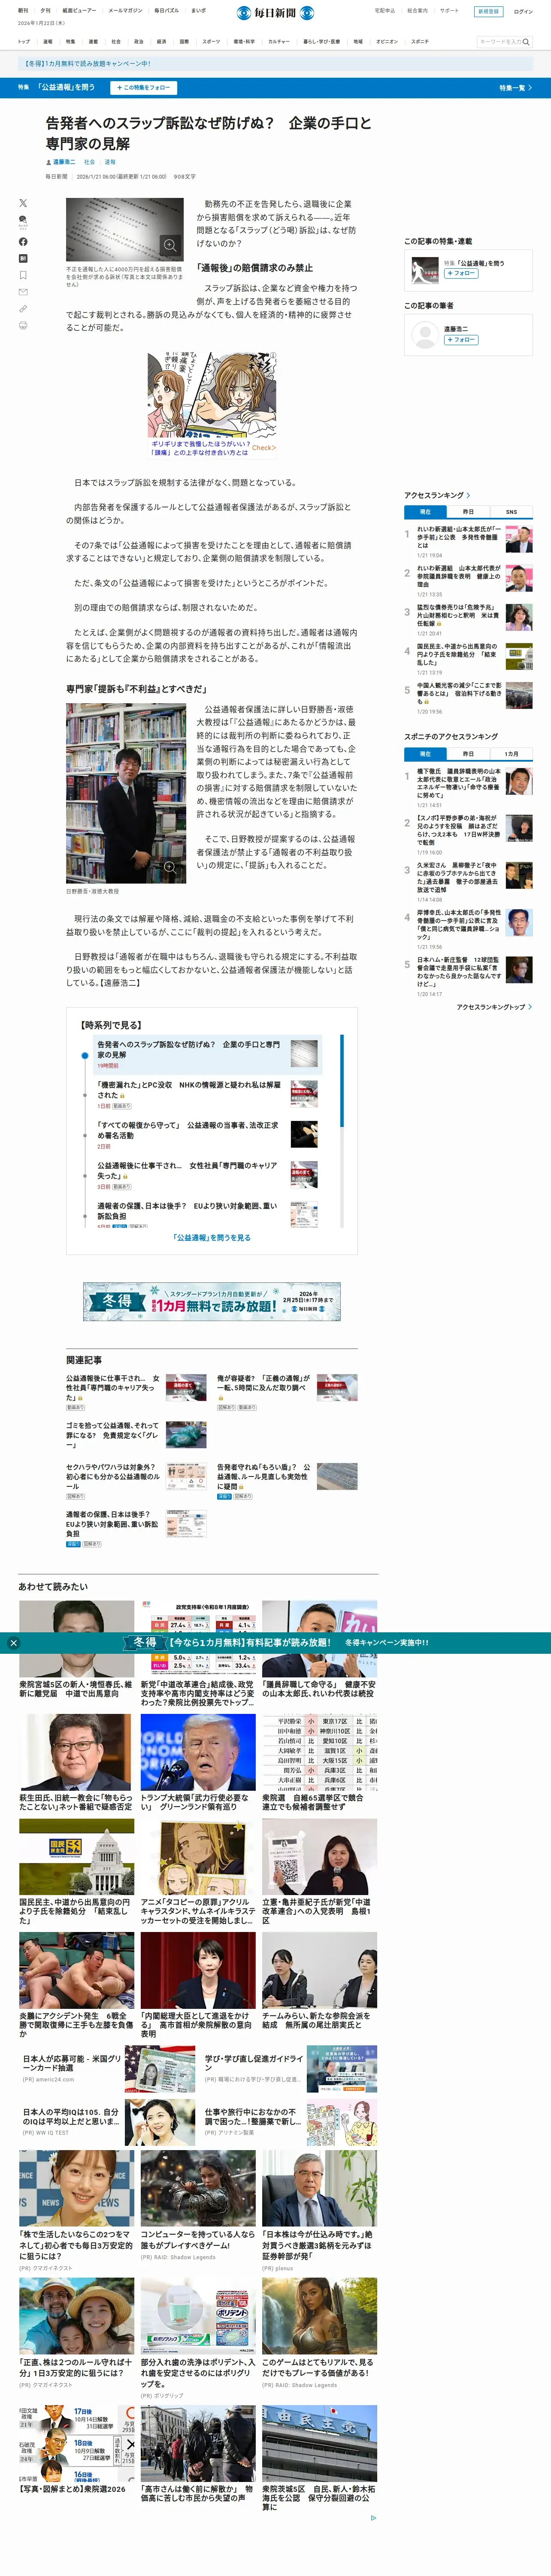551x2576 pixels.
Task: Switch access ranking to 昨日 tab
Action: coord(468,512)
